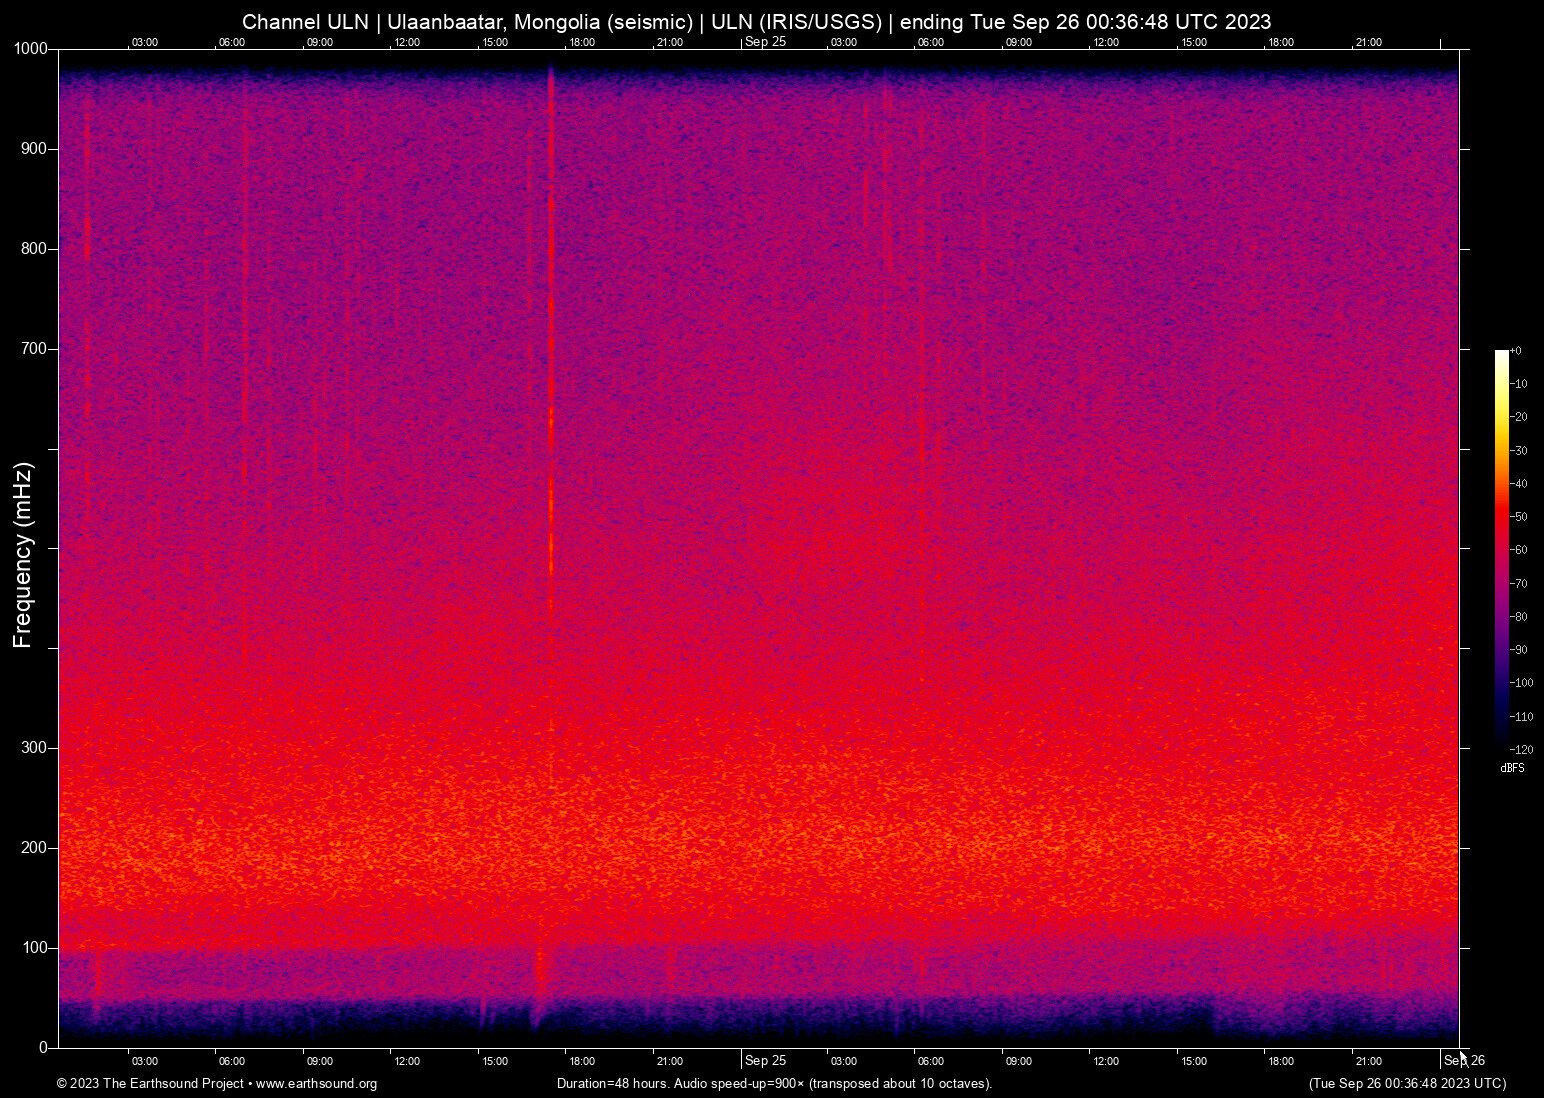The image size is (1544, 1098).
Task: Select the 1000 mHz axis mark
Action: (x=31, y=48)
